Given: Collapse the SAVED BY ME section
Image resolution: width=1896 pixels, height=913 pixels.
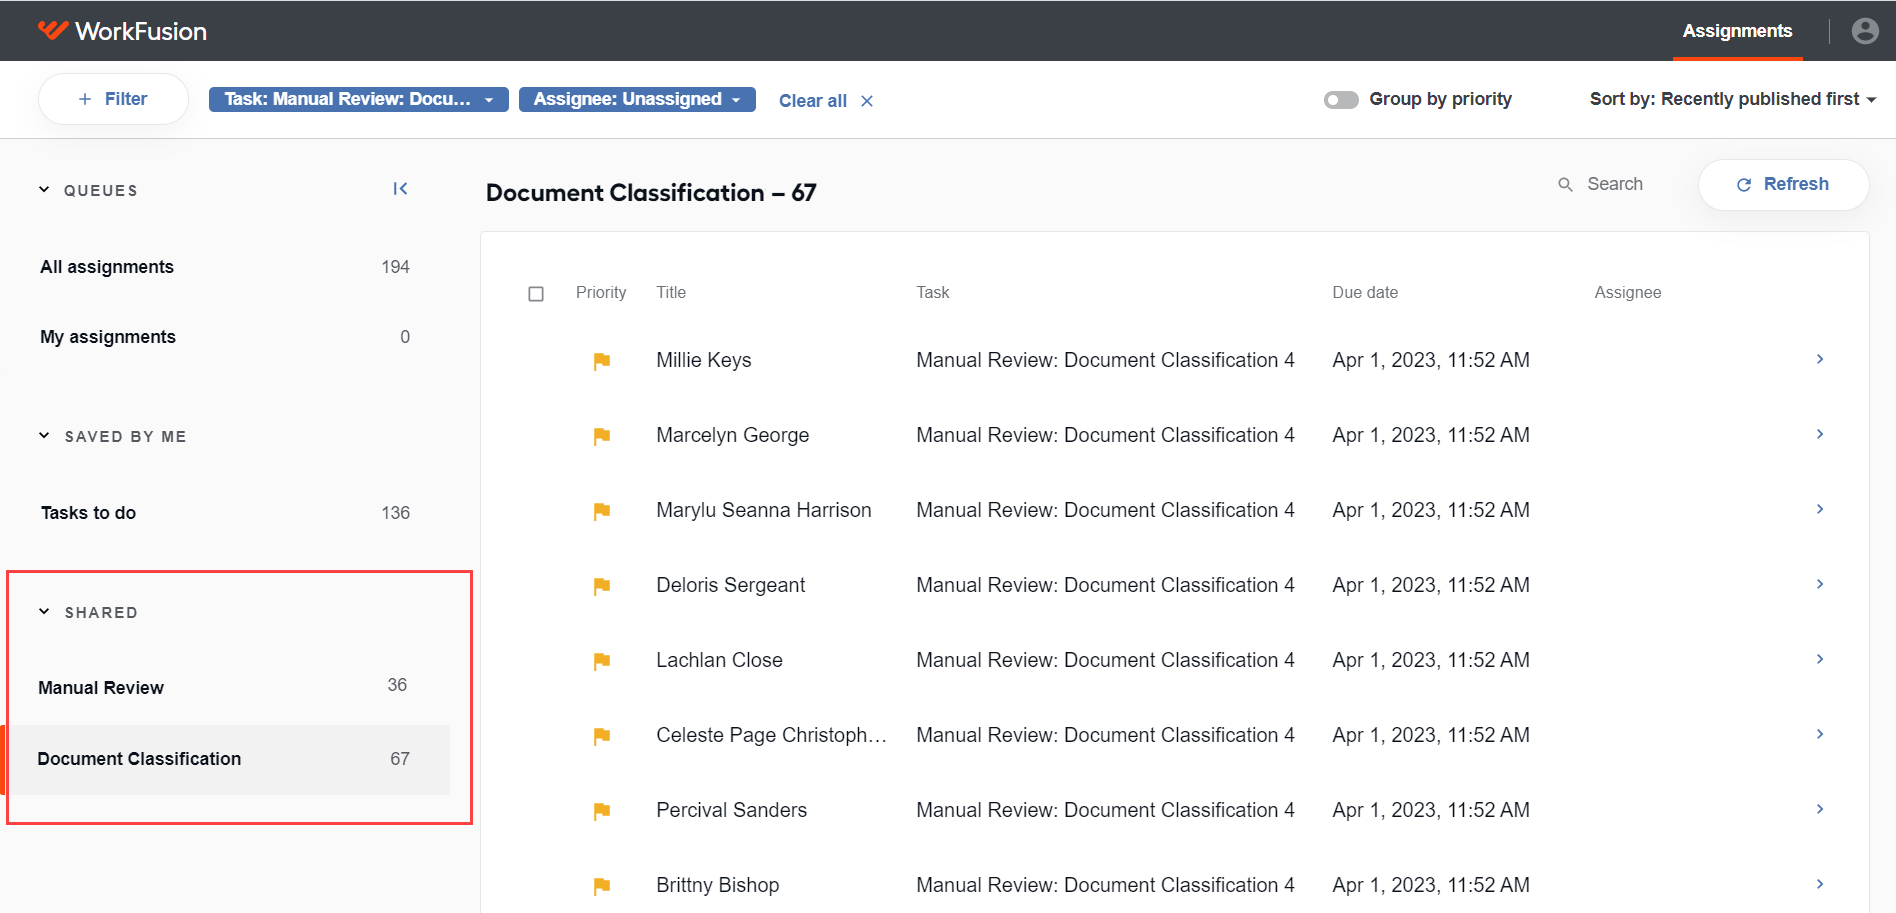Looking at the screenshot, I should (44, 436).
